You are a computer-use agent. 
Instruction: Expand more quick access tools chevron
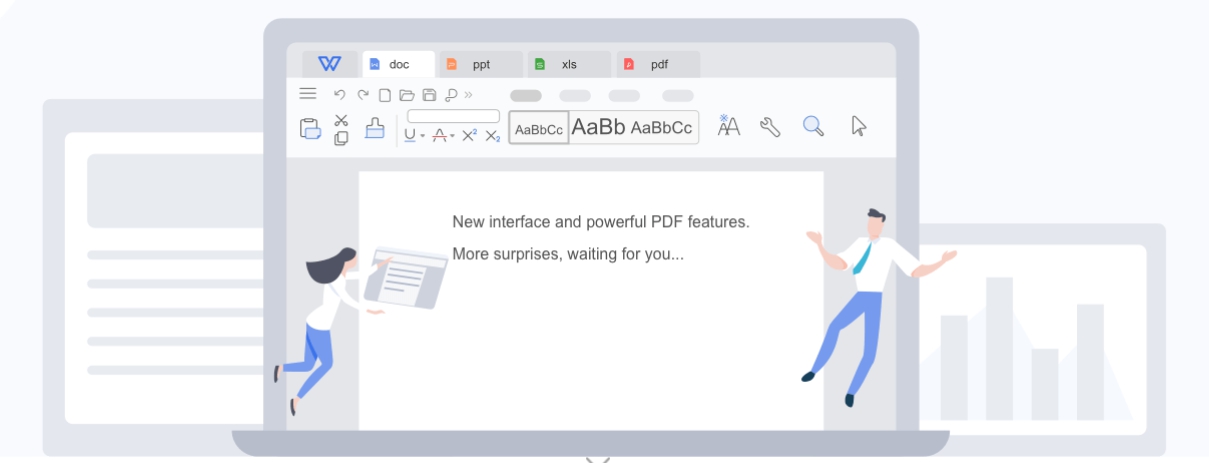point(468,95)
